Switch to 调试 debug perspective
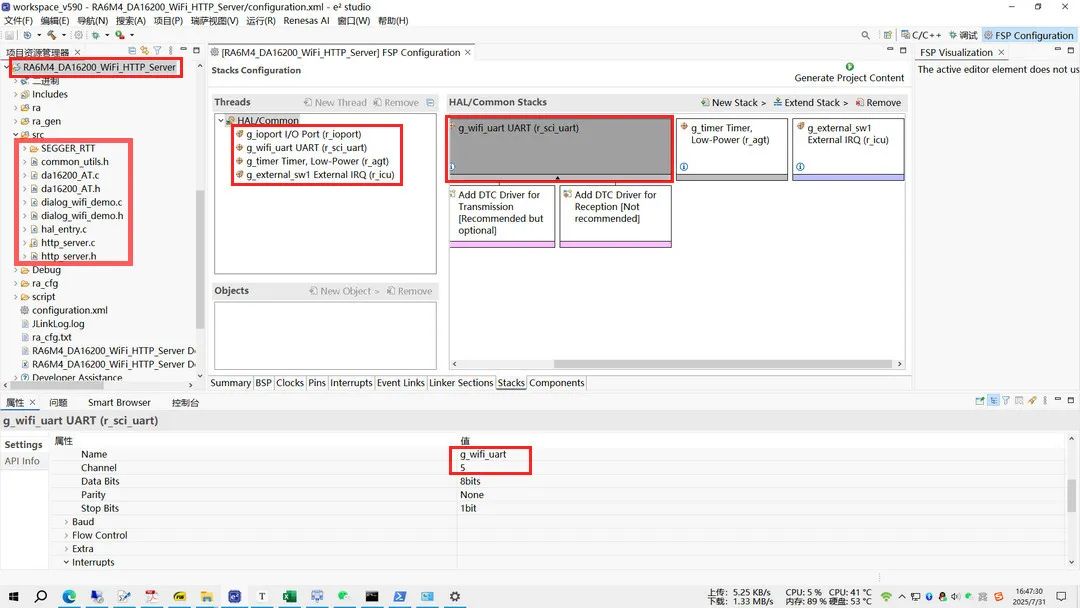Viewport: 1080px width, 608px height. tap(963, 35)
